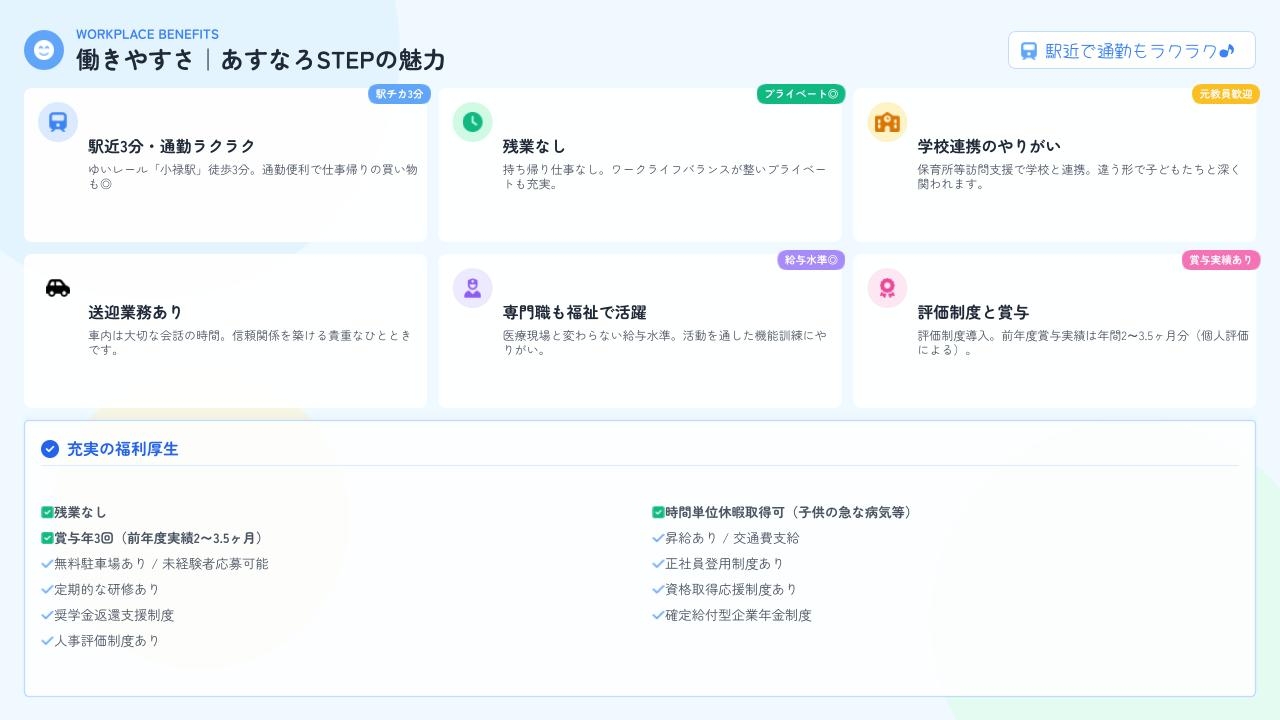Click the train icon beside 駅近3分・通勤ラクラク

[x=58, y=122]
